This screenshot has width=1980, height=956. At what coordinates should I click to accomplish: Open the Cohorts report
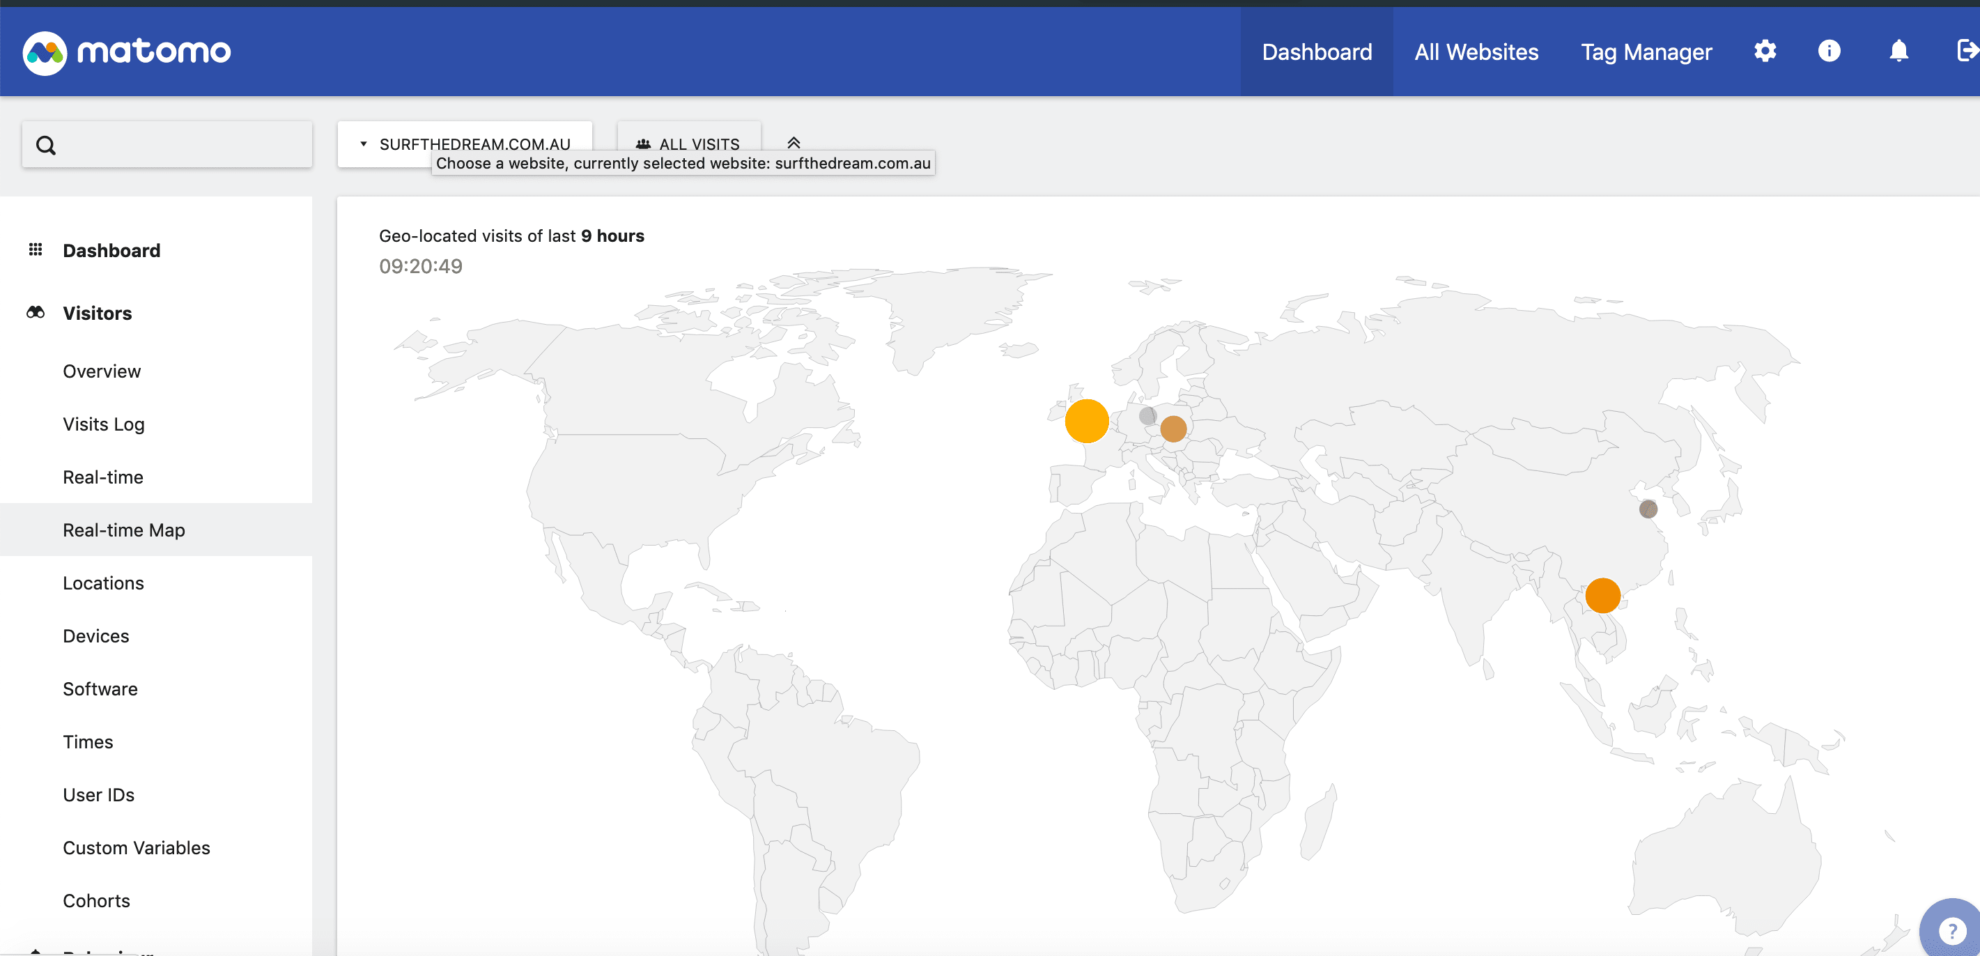coord(96,900)
